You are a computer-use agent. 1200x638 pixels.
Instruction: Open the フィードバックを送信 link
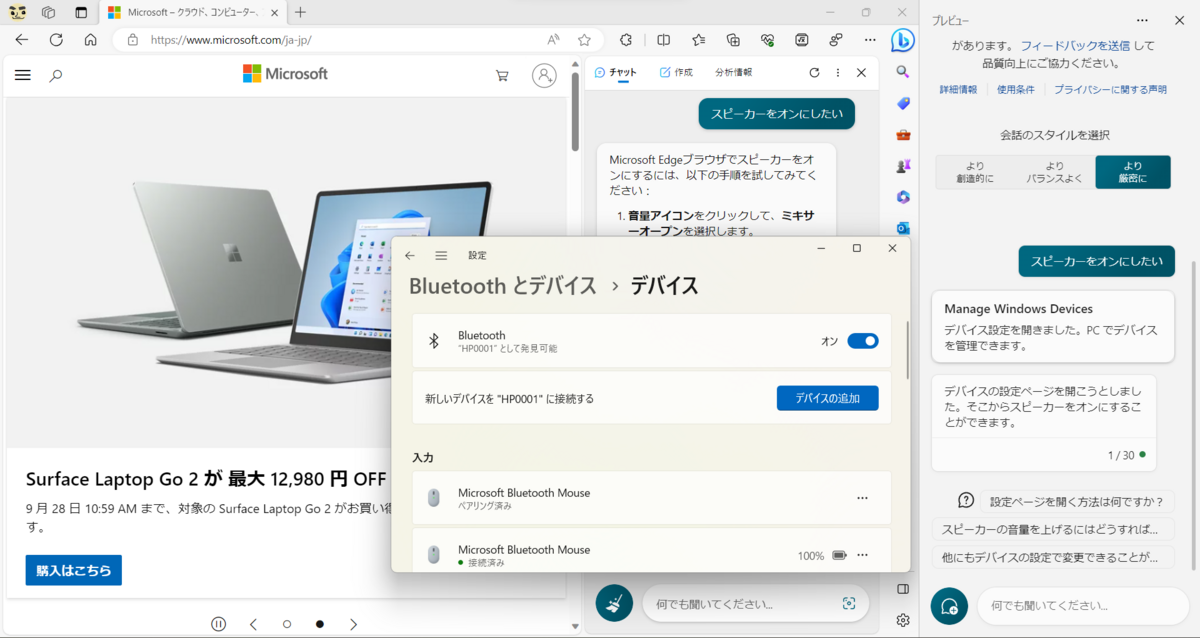[1075, 46]
